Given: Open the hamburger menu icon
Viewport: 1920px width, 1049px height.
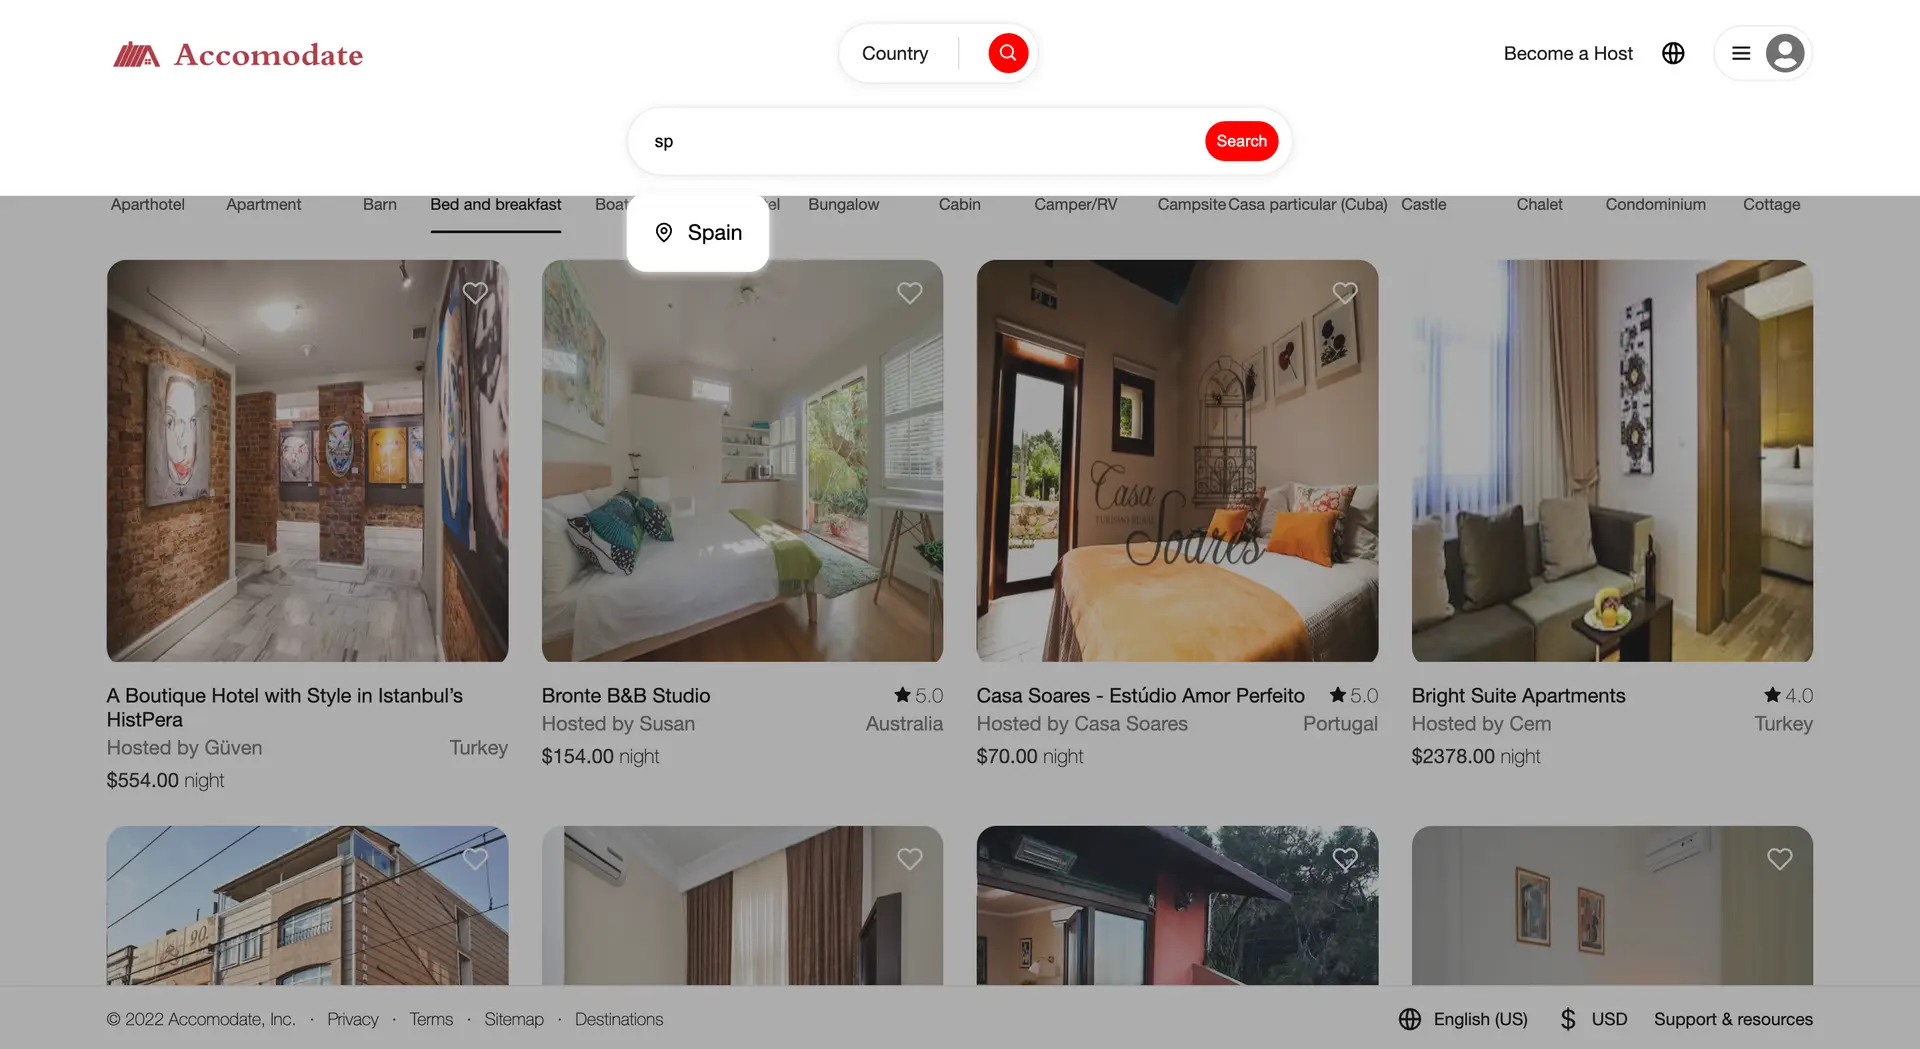Looking at the screenshot, I should click(x=1741, y=53).
